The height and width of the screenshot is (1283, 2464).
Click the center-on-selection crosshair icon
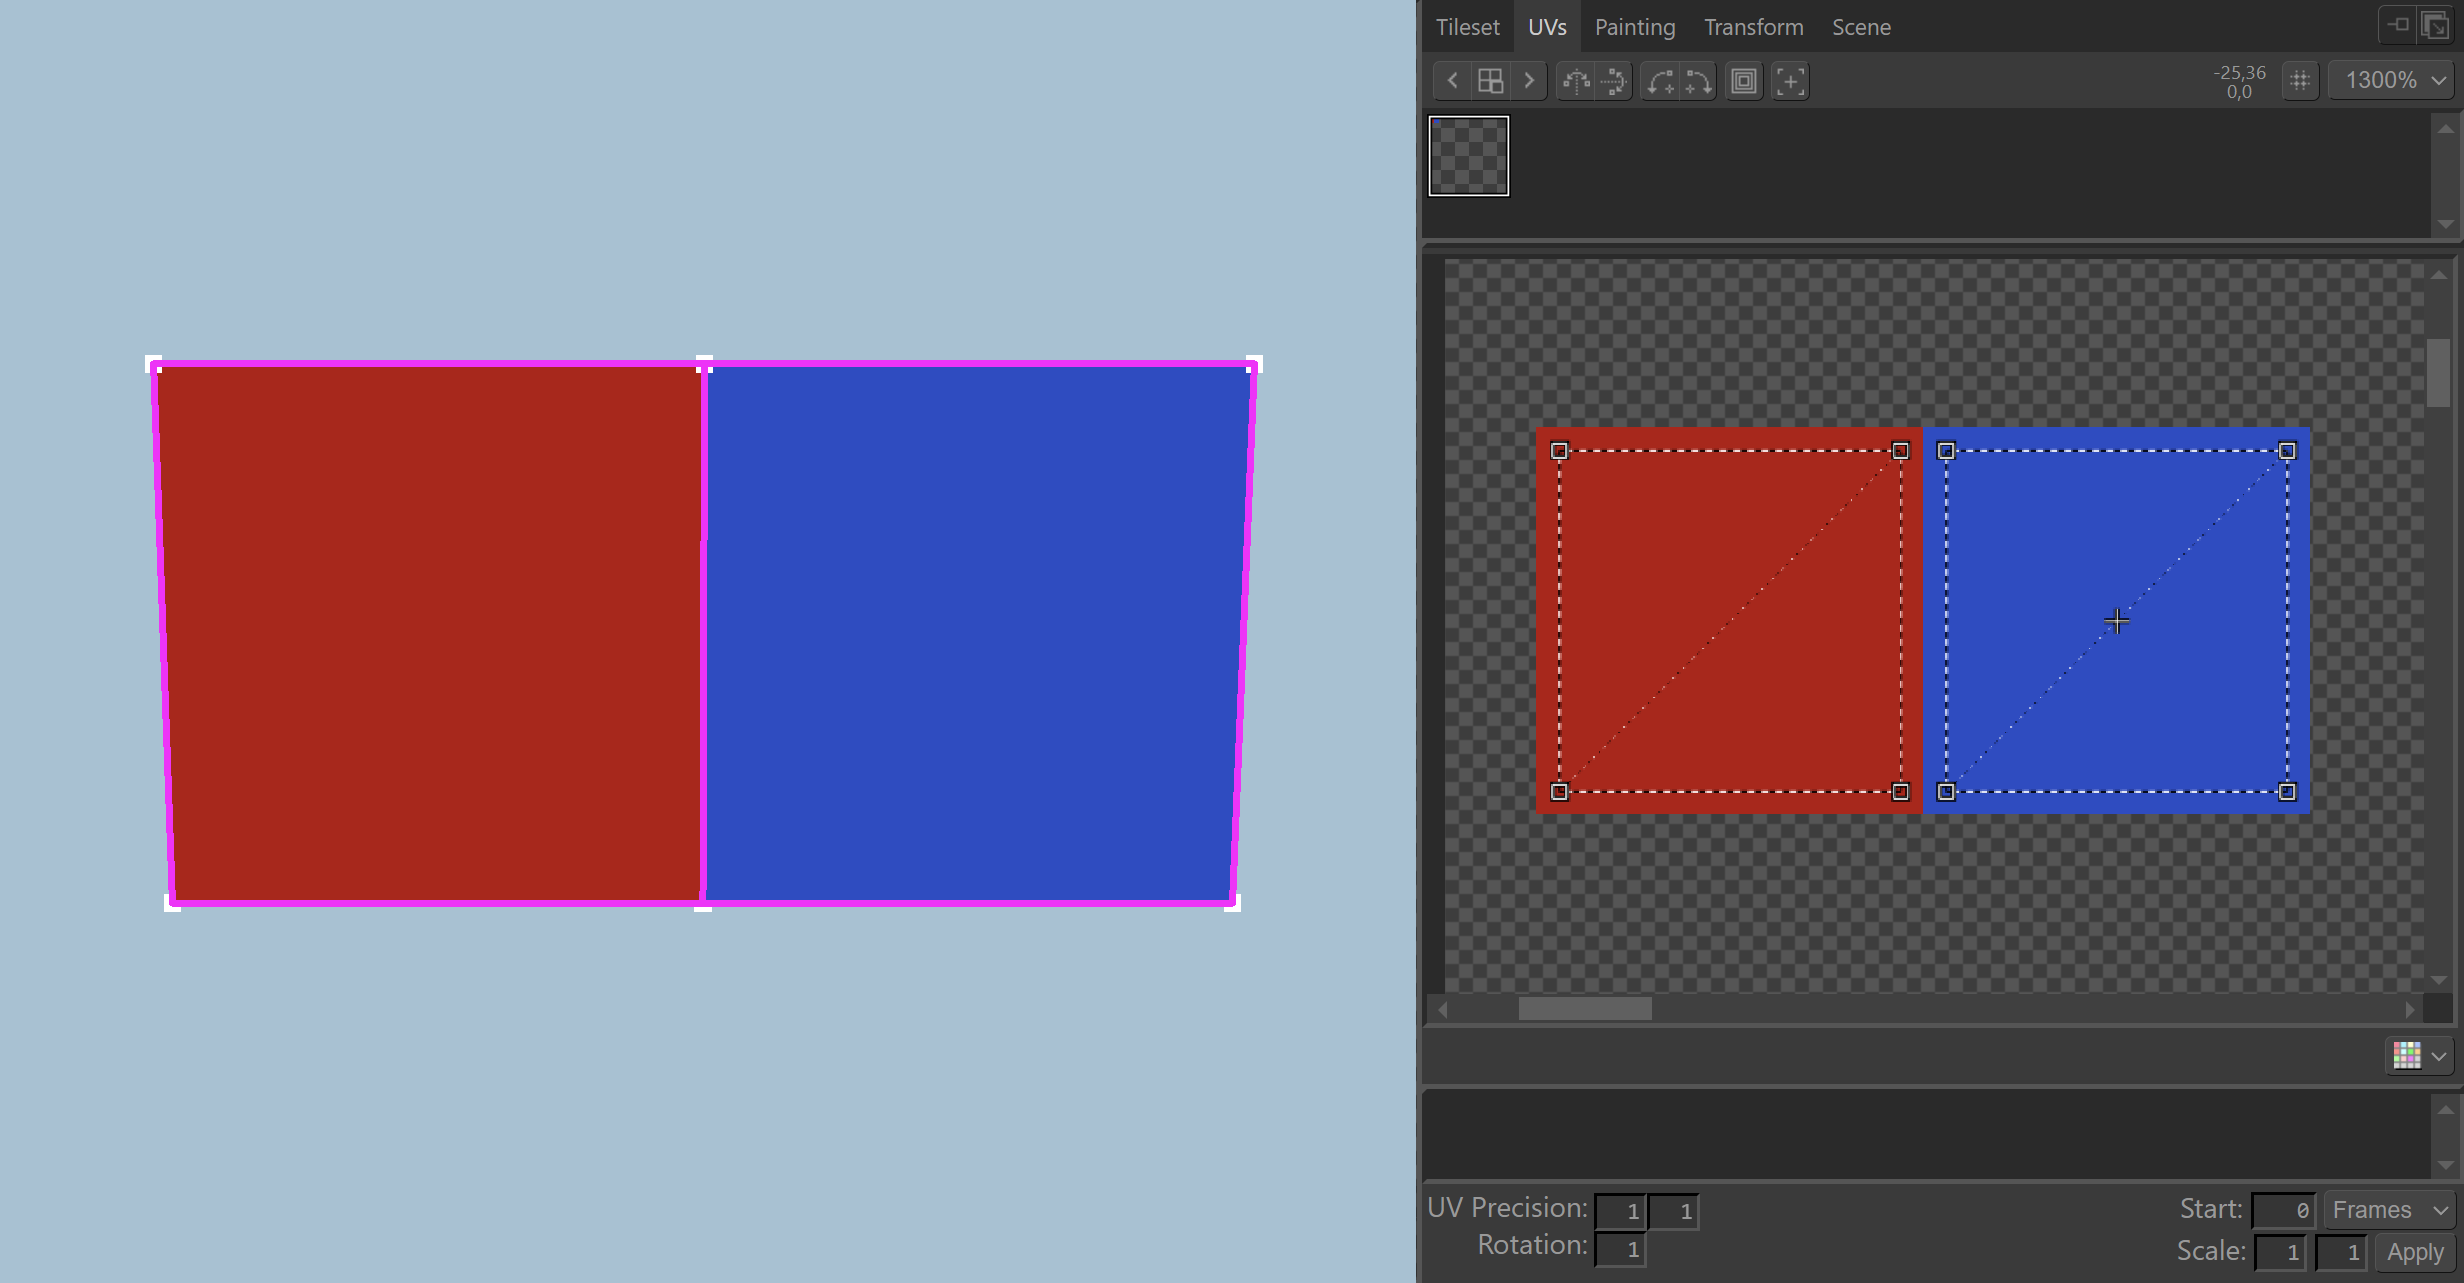click(1790, 81)
